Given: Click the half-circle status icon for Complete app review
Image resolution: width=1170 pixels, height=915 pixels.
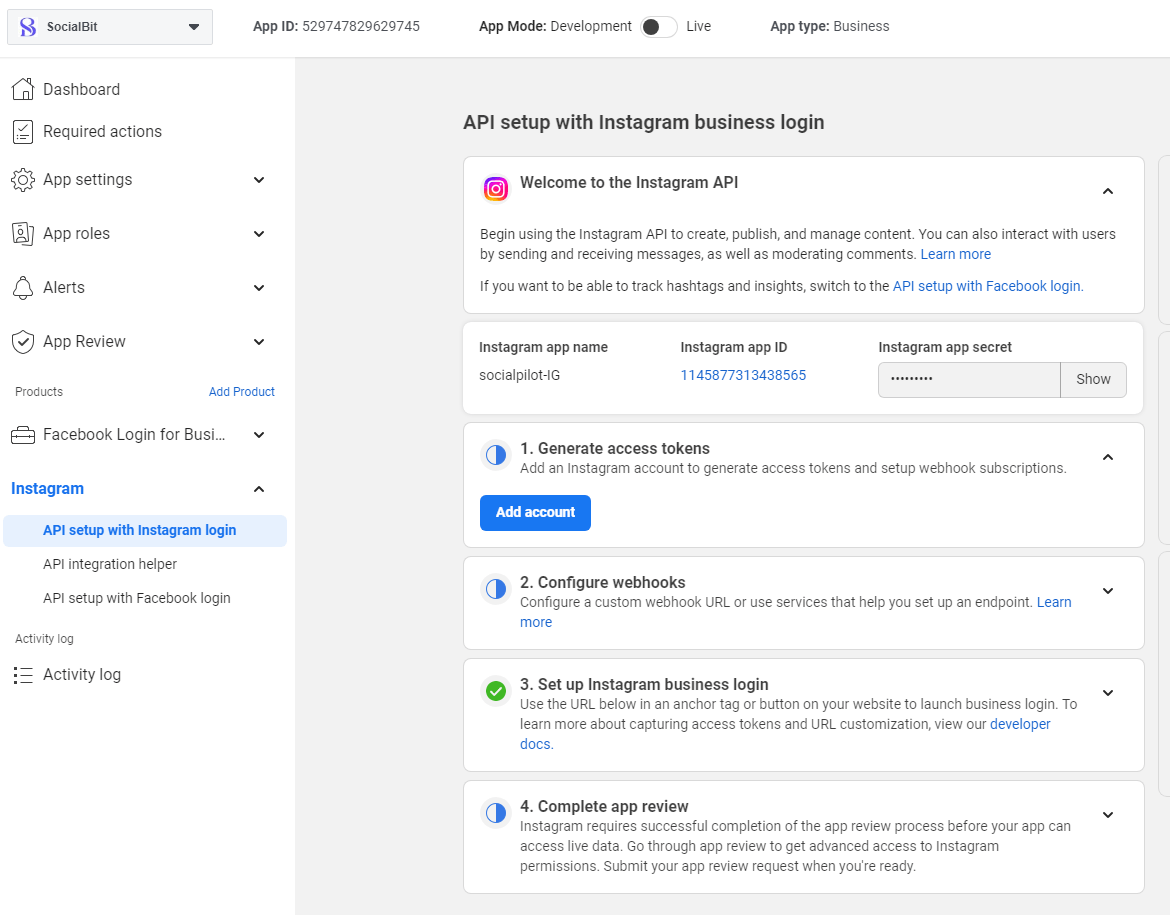Looking at the screenshot, I should point(496,813).
